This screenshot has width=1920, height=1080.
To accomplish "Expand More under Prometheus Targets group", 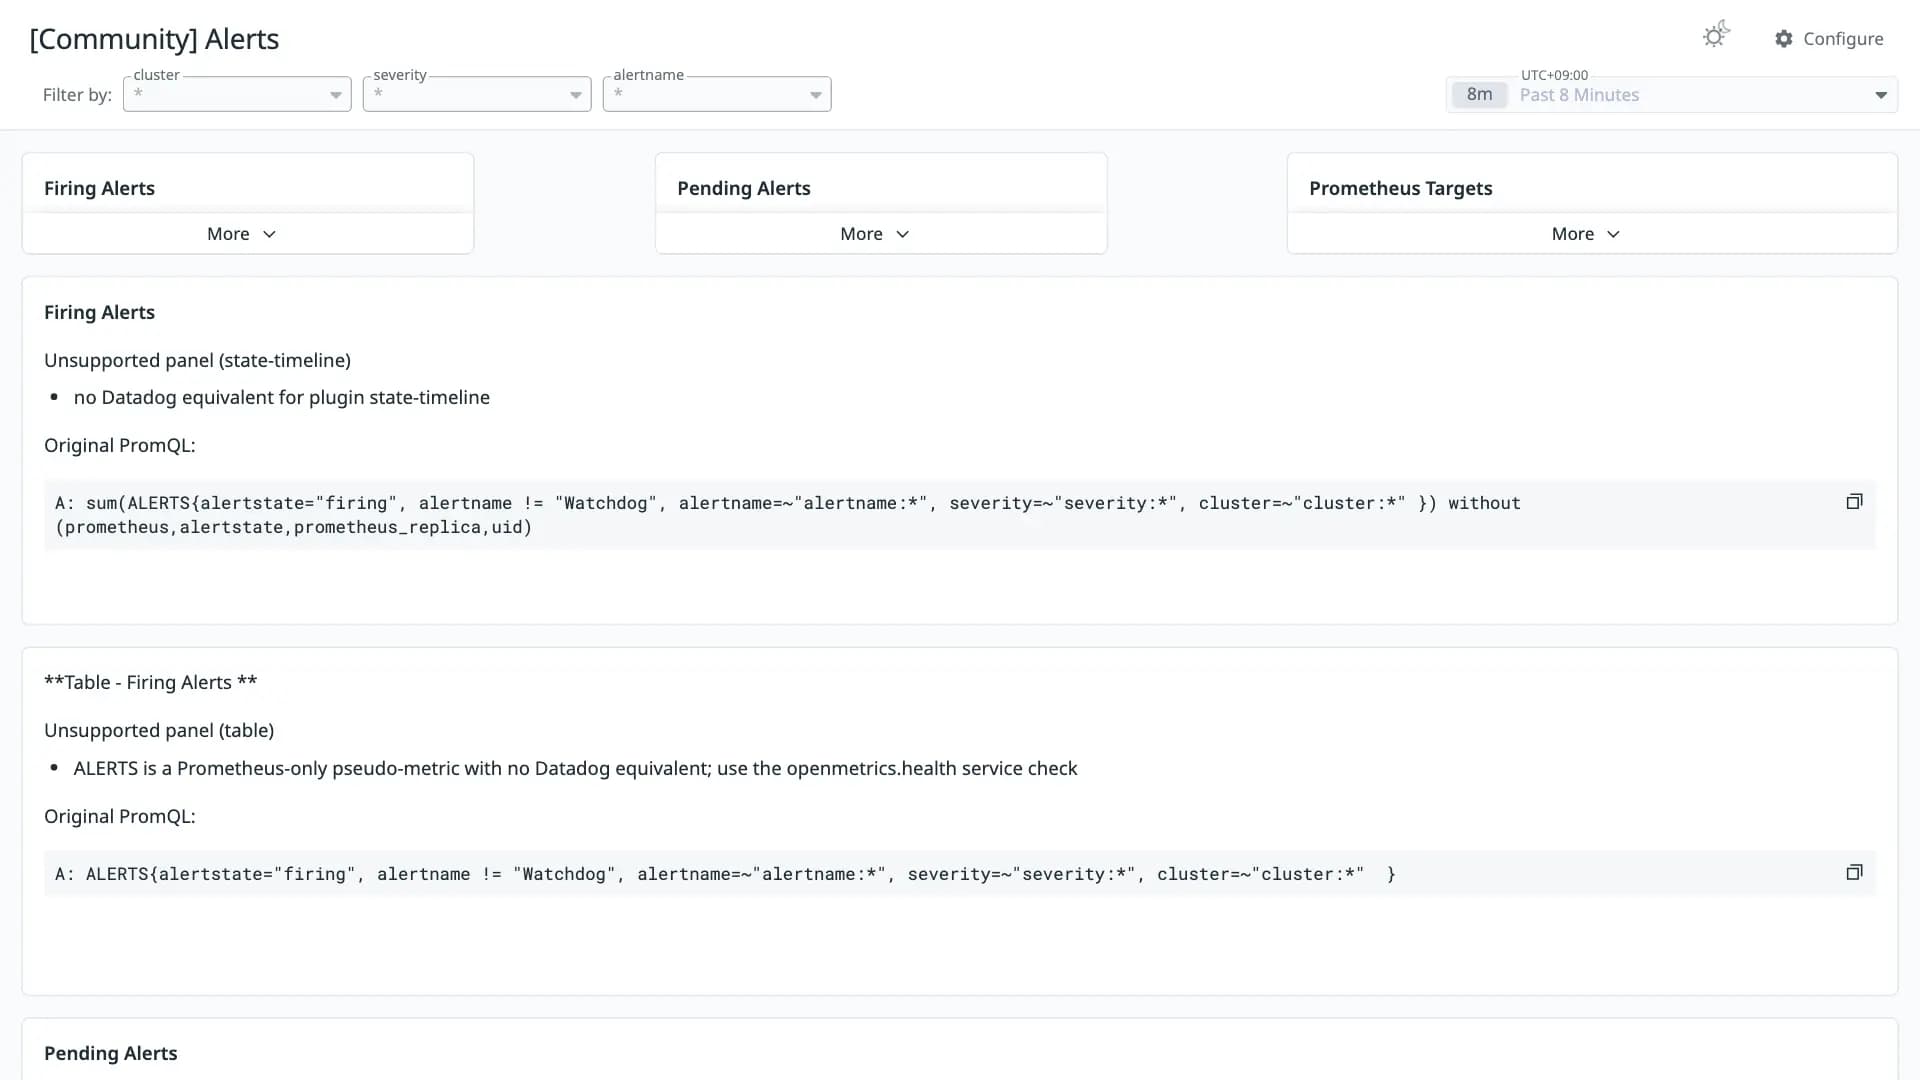I will [1585, 234].
